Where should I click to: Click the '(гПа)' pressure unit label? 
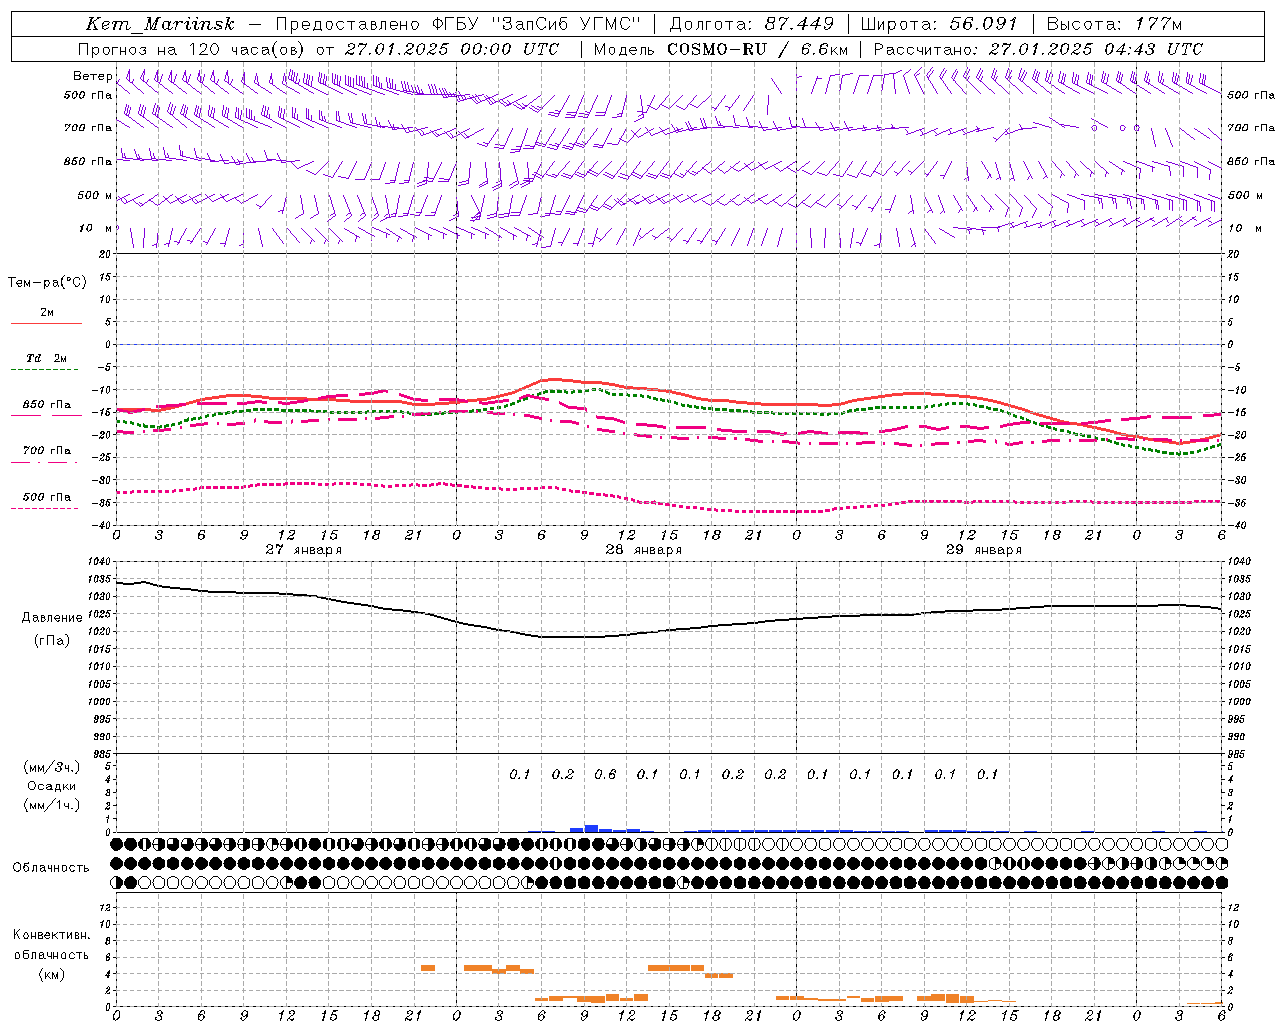(52, 641)
